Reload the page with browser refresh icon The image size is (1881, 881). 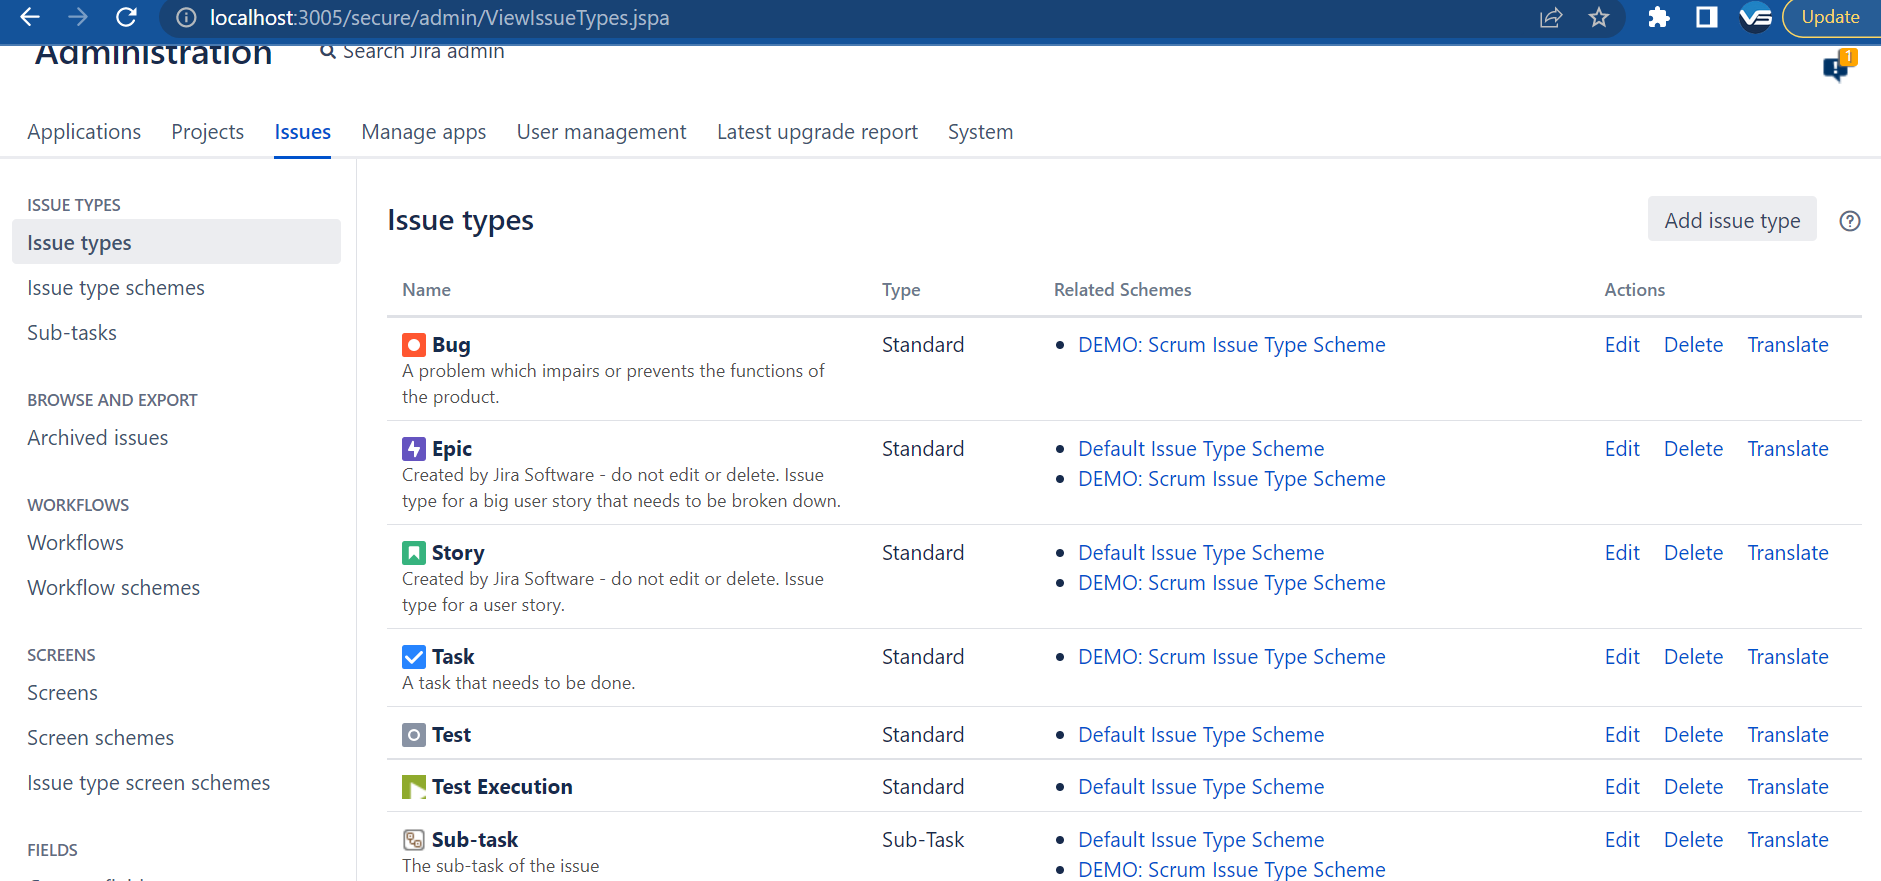[x=126, y=17]
